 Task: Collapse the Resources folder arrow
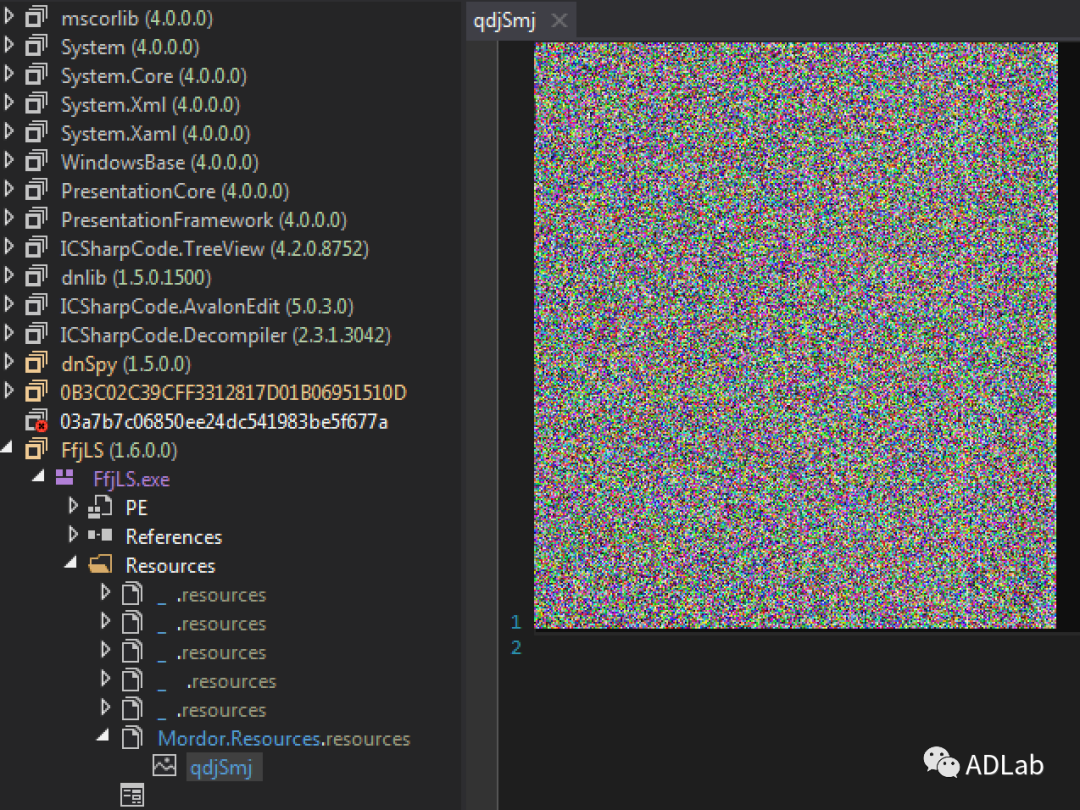(x=72, y=565)
